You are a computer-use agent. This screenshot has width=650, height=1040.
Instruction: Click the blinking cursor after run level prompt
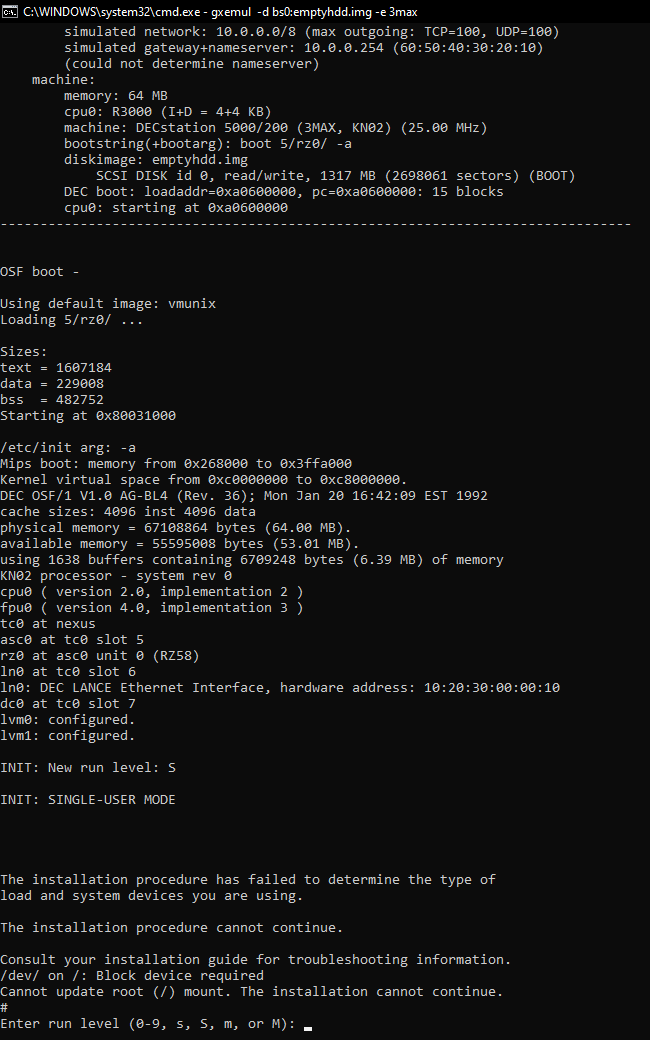click(308, 1025)
